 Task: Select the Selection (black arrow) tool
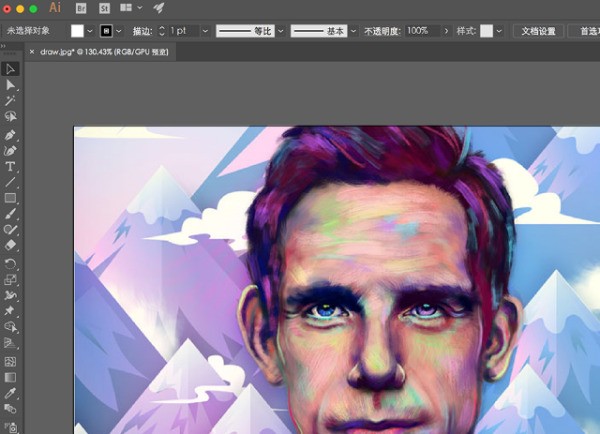click(11, 69)
